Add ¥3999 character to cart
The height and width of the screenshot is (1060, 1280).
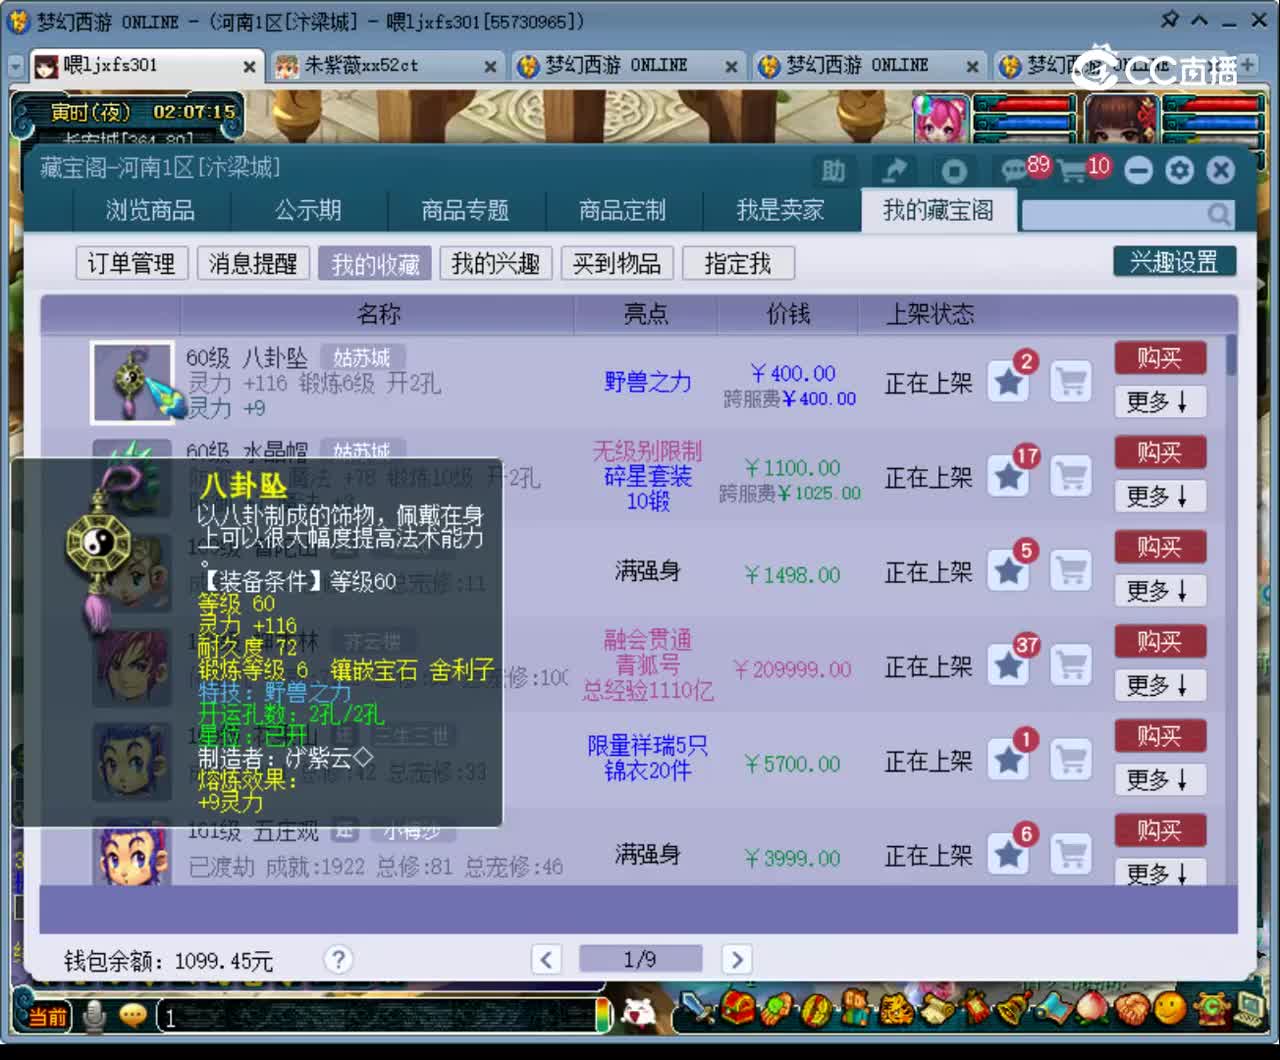pyautogui.click(x=1071, y=854)
